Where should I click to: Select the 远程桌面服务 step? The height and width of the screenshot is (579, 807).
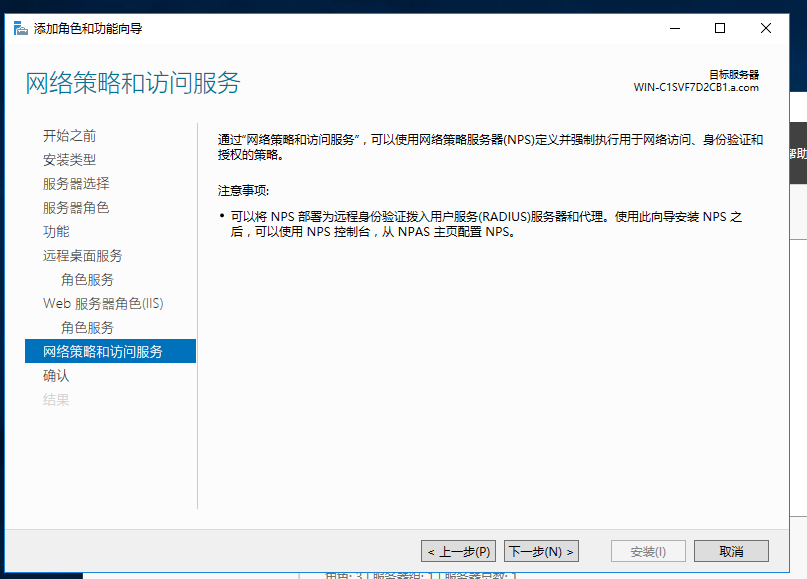[83, 256]
